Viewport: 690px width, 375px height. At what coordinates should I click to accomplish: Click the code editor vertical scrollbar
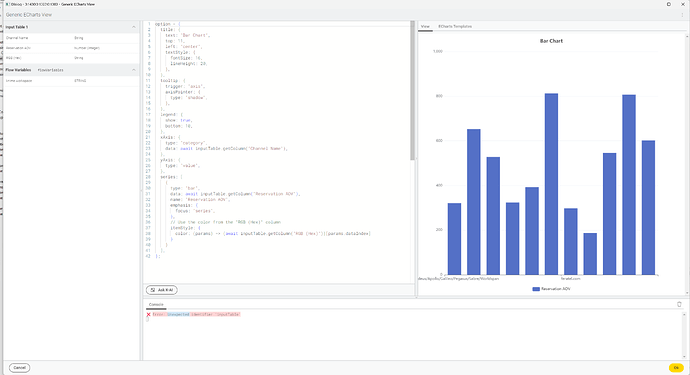click(x=412, y=90)
